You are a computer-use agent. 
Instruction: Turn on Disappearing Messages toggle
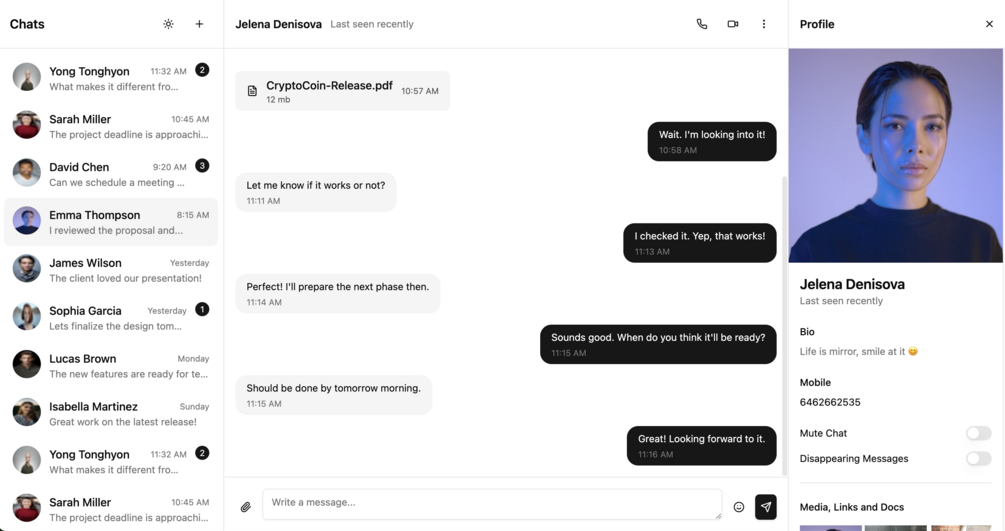coord(978,459)
